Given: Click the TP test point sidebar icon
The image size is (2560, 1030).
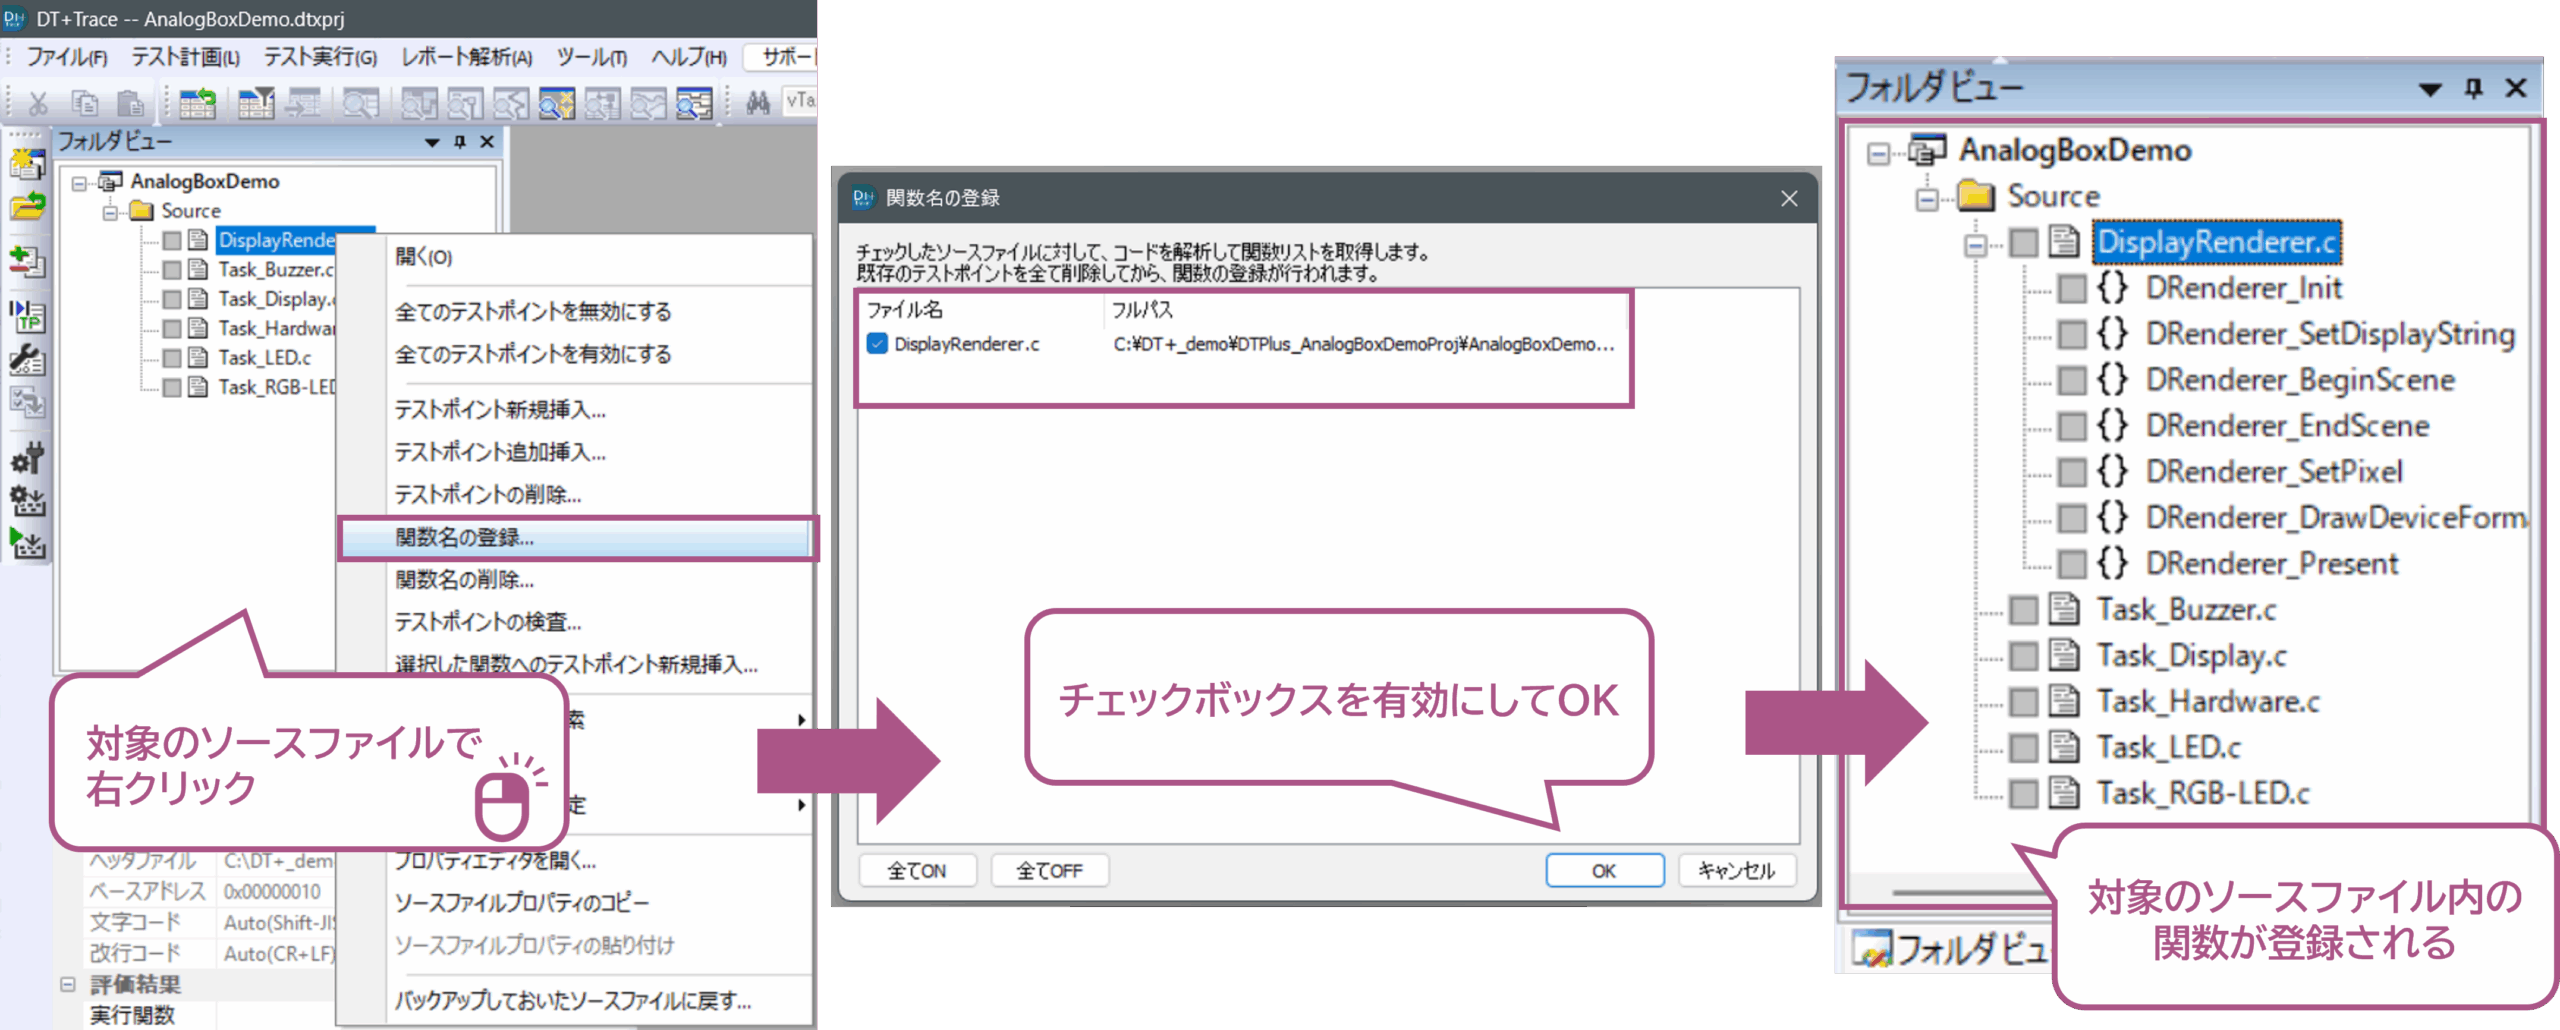Looking at the screenshot, I should coord(27,316).
